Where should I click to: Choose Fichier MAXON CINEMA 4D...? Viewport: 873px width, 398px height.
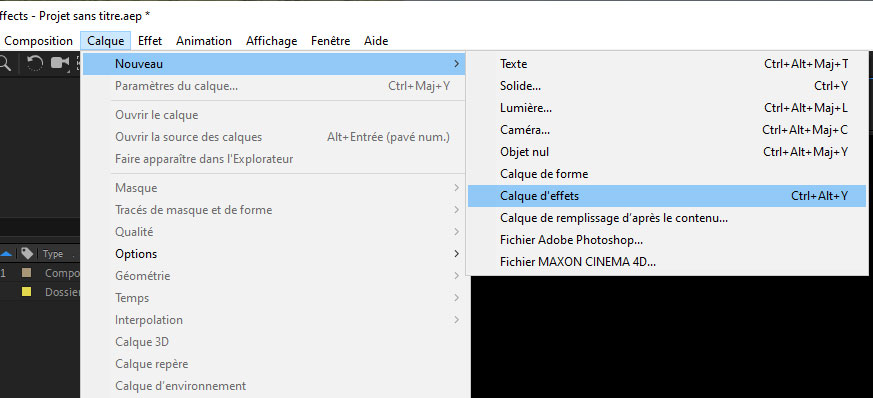pyautogui.click(x=667, y=262)
